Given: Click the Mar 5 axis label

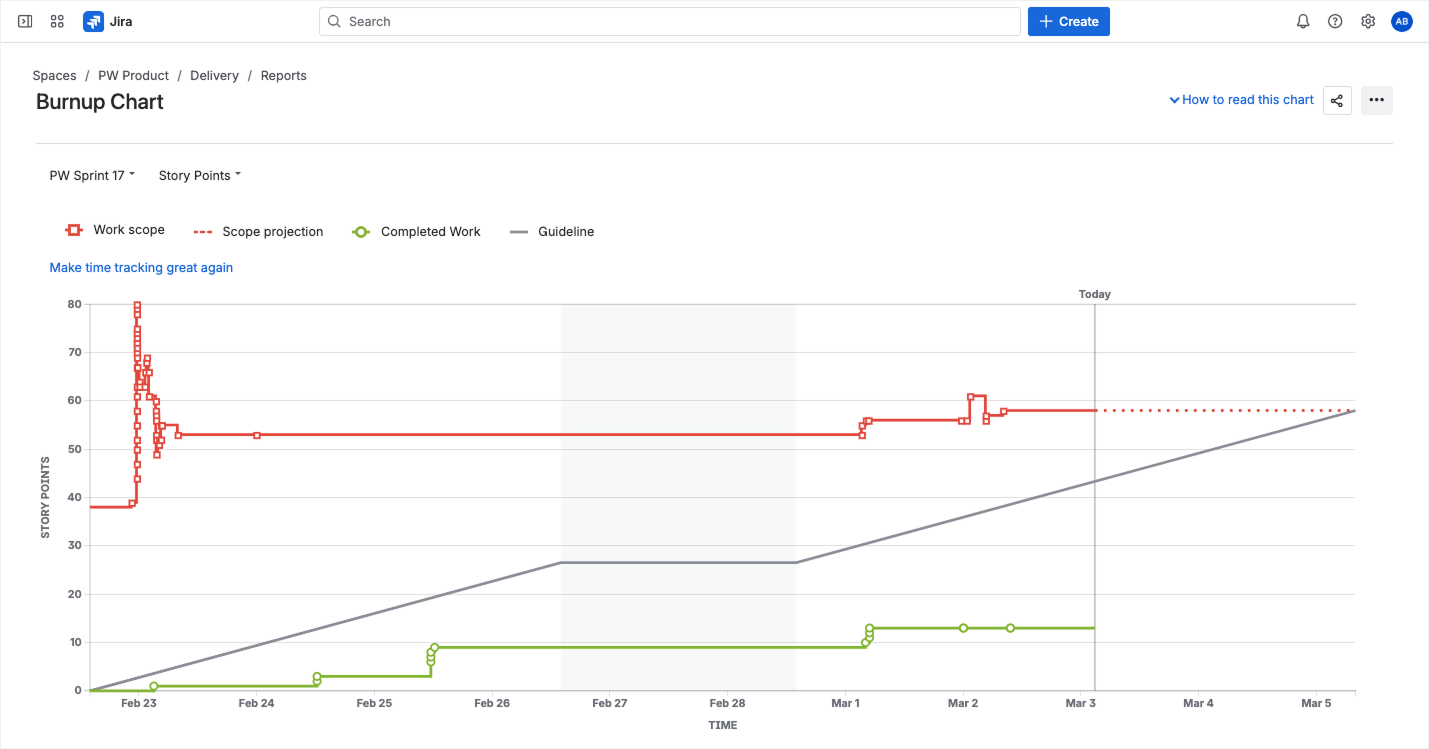Looking at the screenshot, I should click(1316, 703).
